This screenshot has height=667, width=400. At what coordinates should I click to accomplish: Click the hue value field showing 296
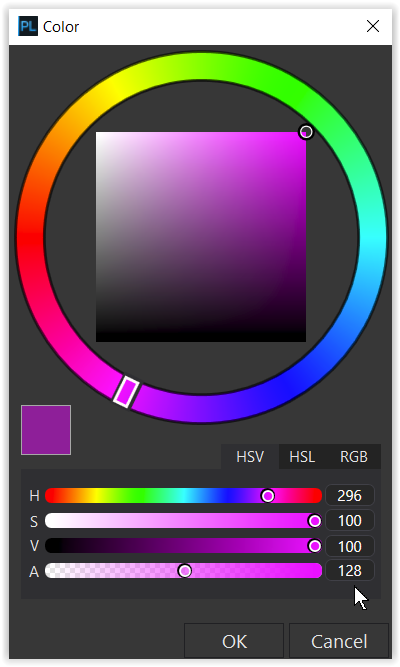click(350, 496)
